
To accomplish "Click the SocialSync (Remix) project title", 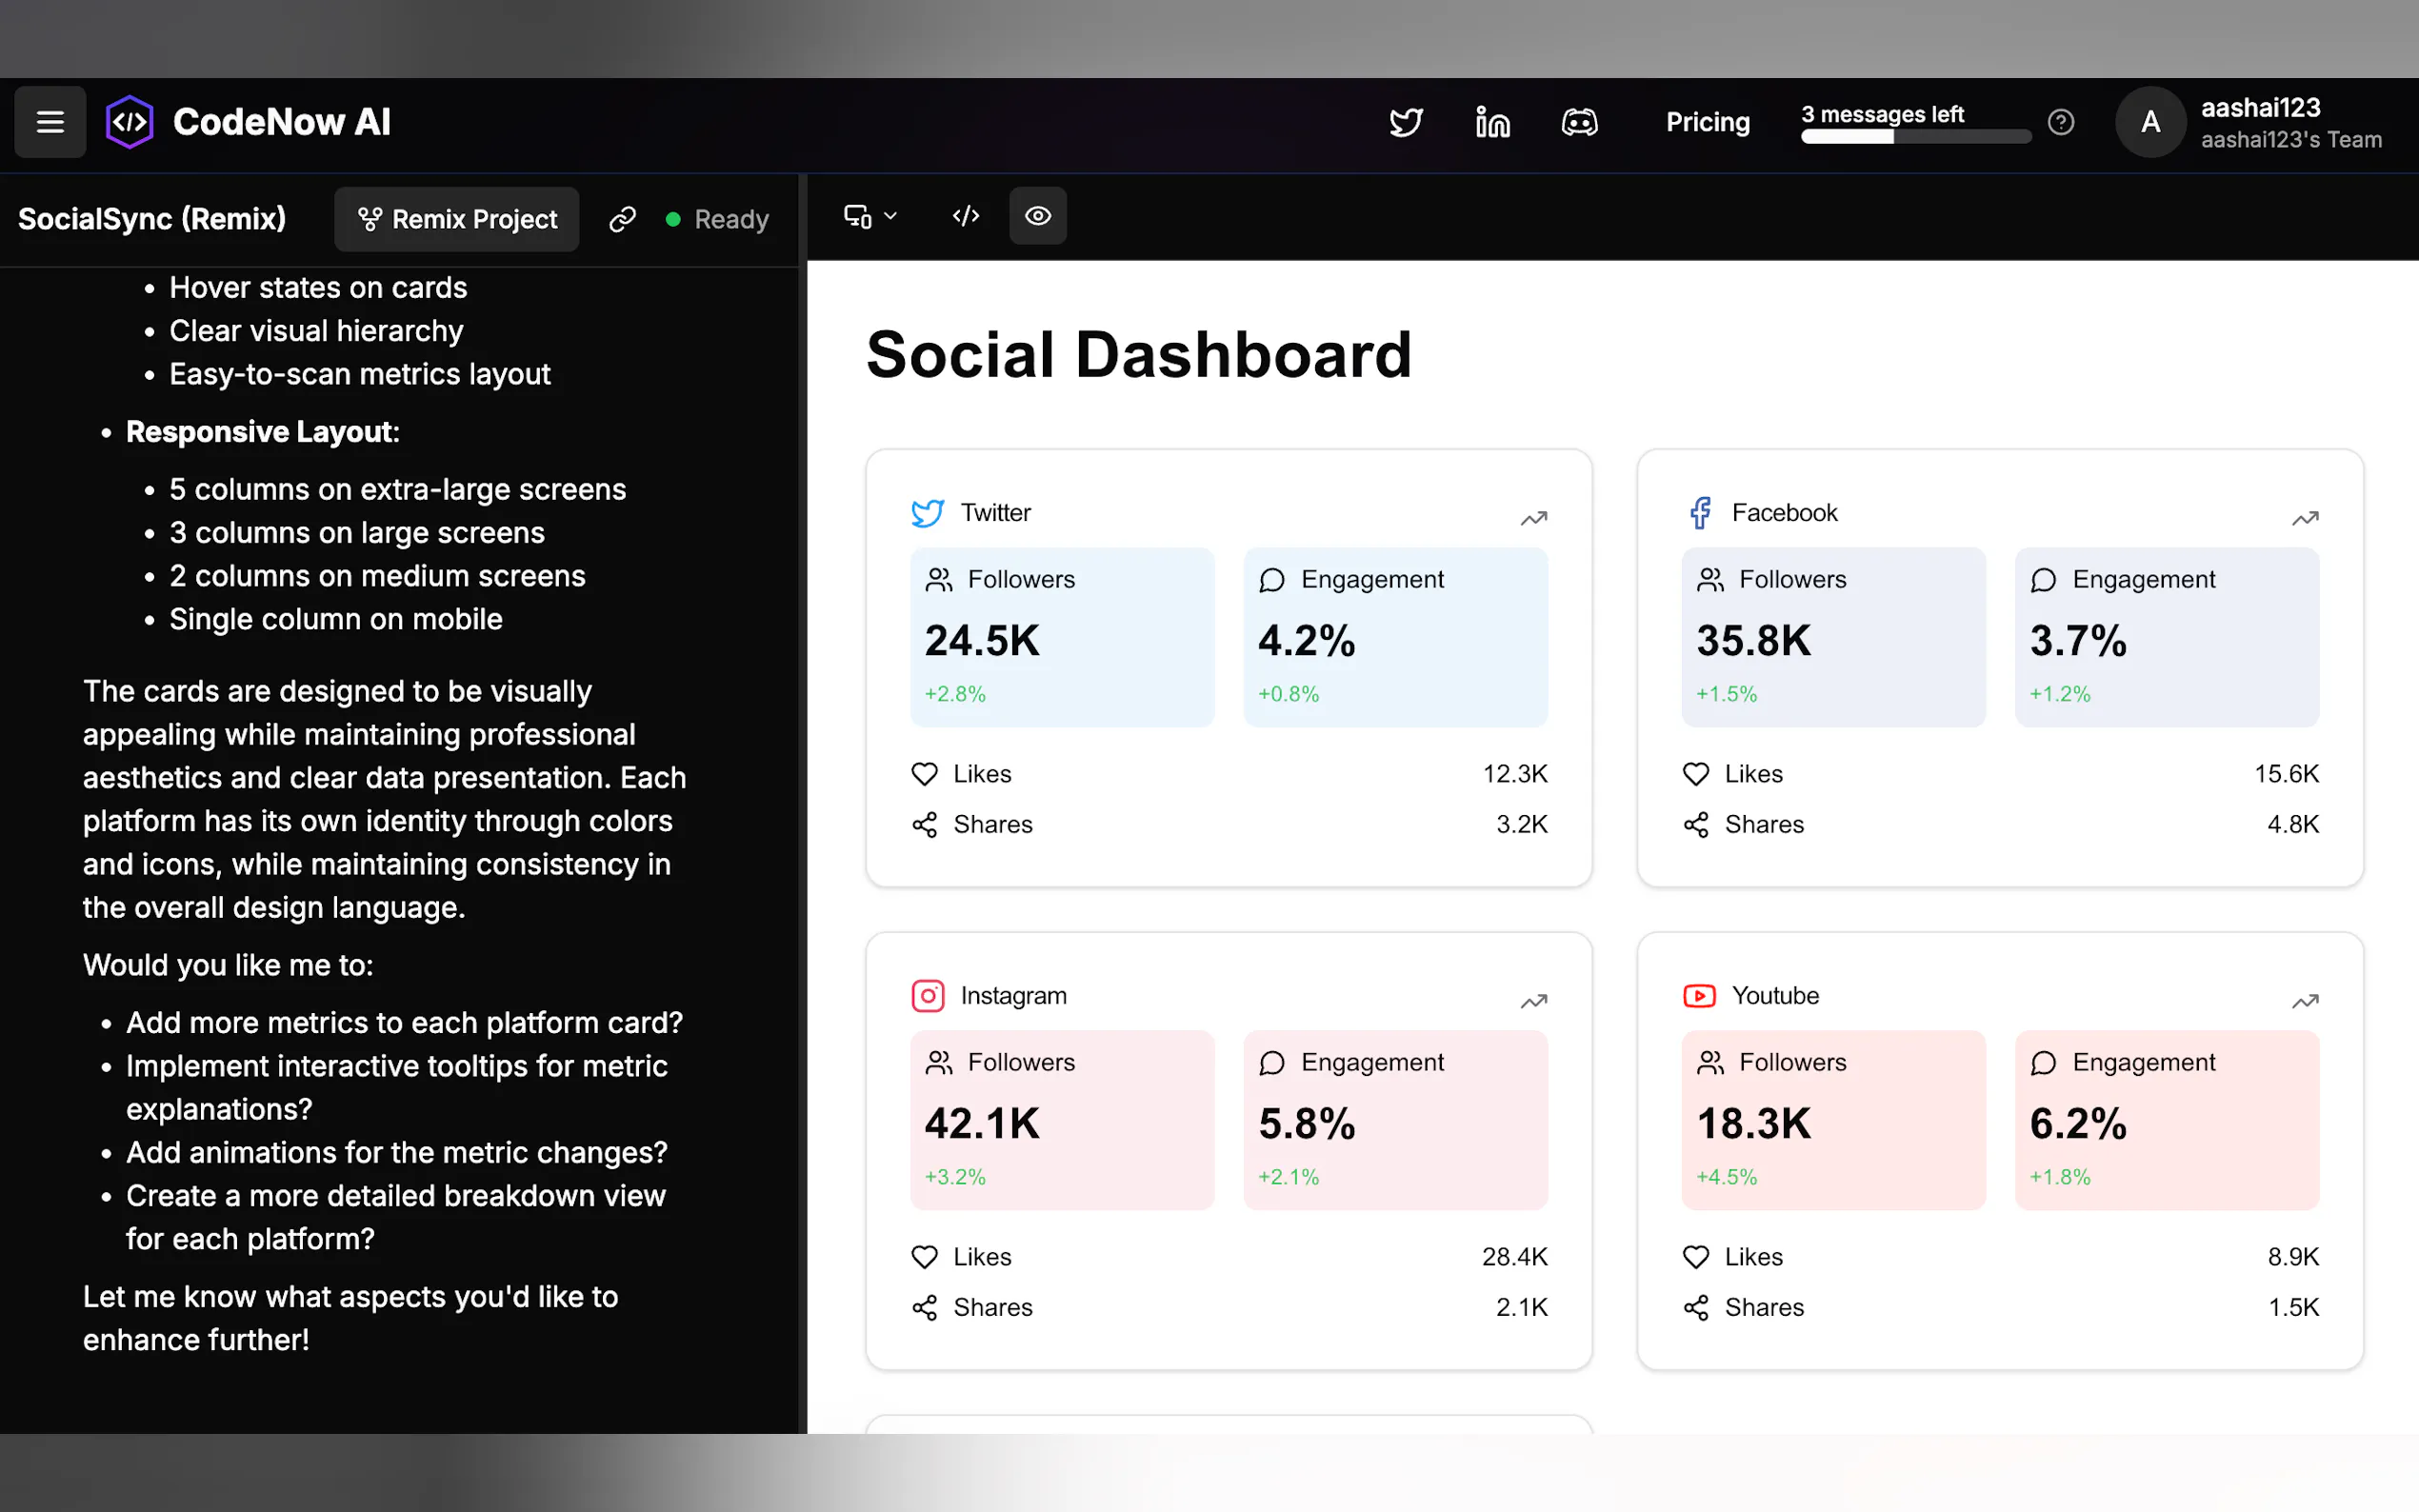I will pos(152,219).
